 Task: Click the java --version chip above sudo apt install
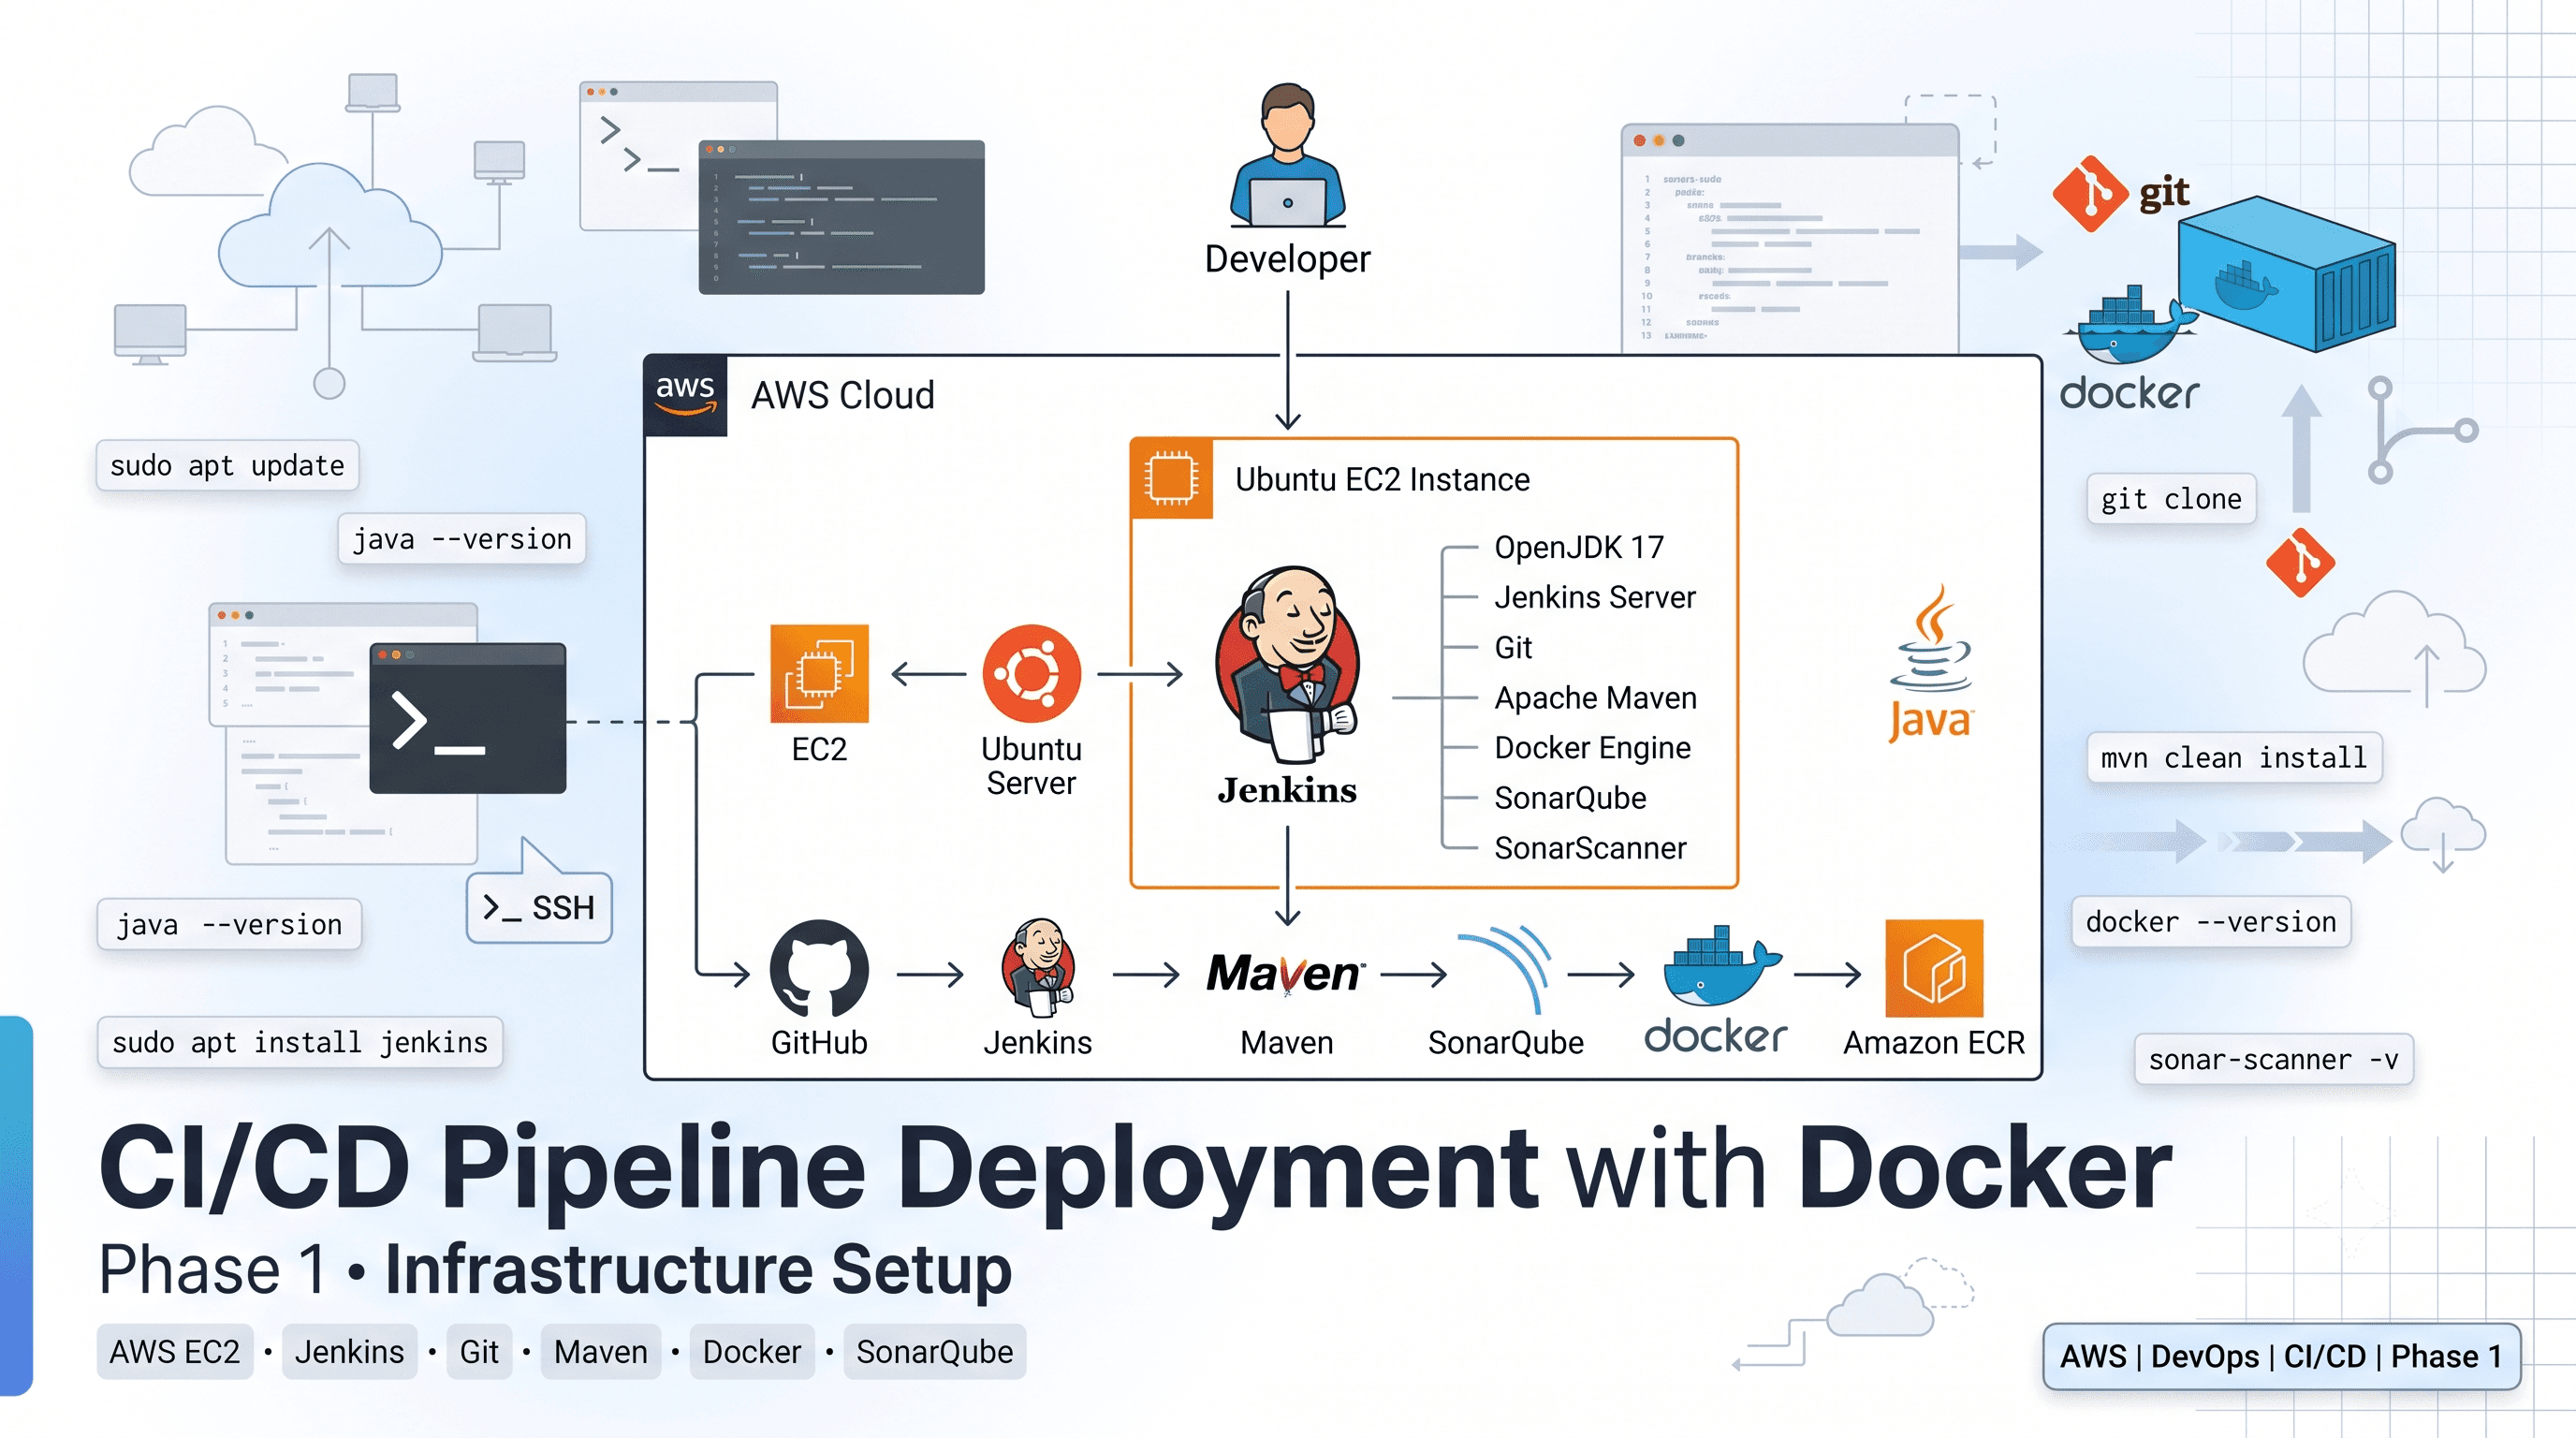(x=229, y=924)
